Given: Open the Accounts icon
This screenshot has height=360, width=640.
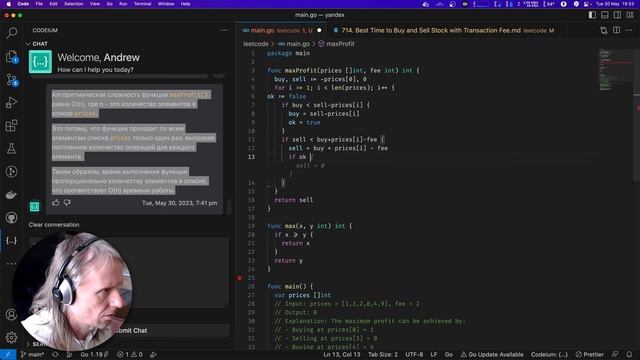Looking at the screenshot, I should click(x=11, y=315).
